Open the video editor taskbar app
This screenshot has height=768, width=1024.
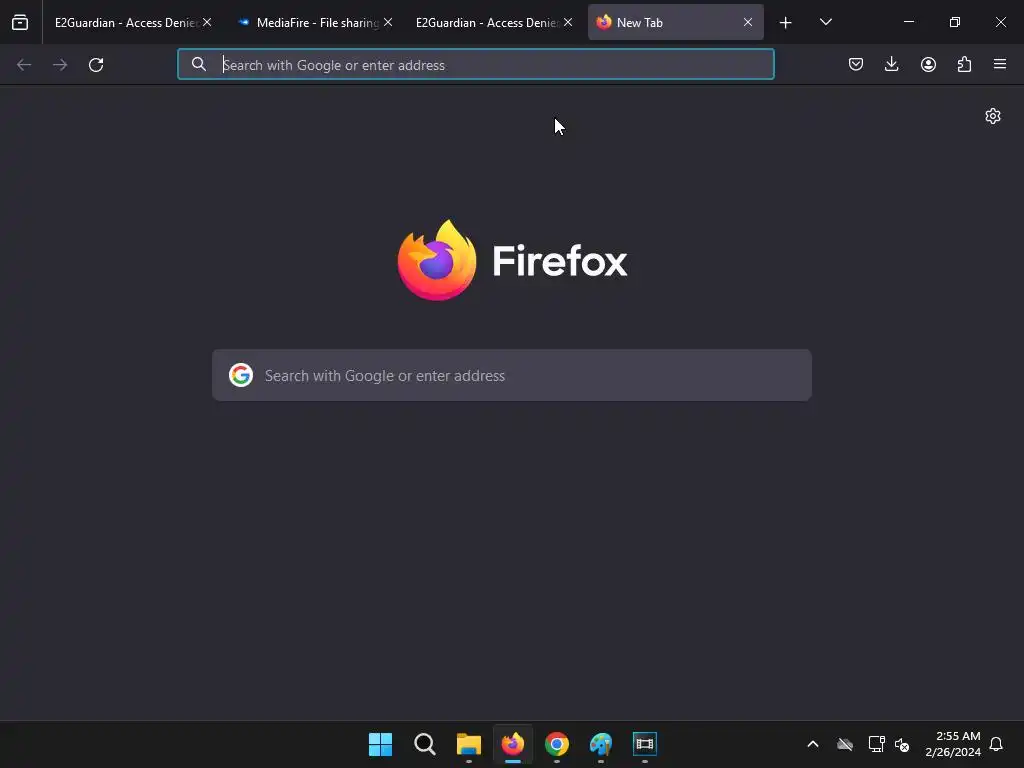[x=645, y=744]
